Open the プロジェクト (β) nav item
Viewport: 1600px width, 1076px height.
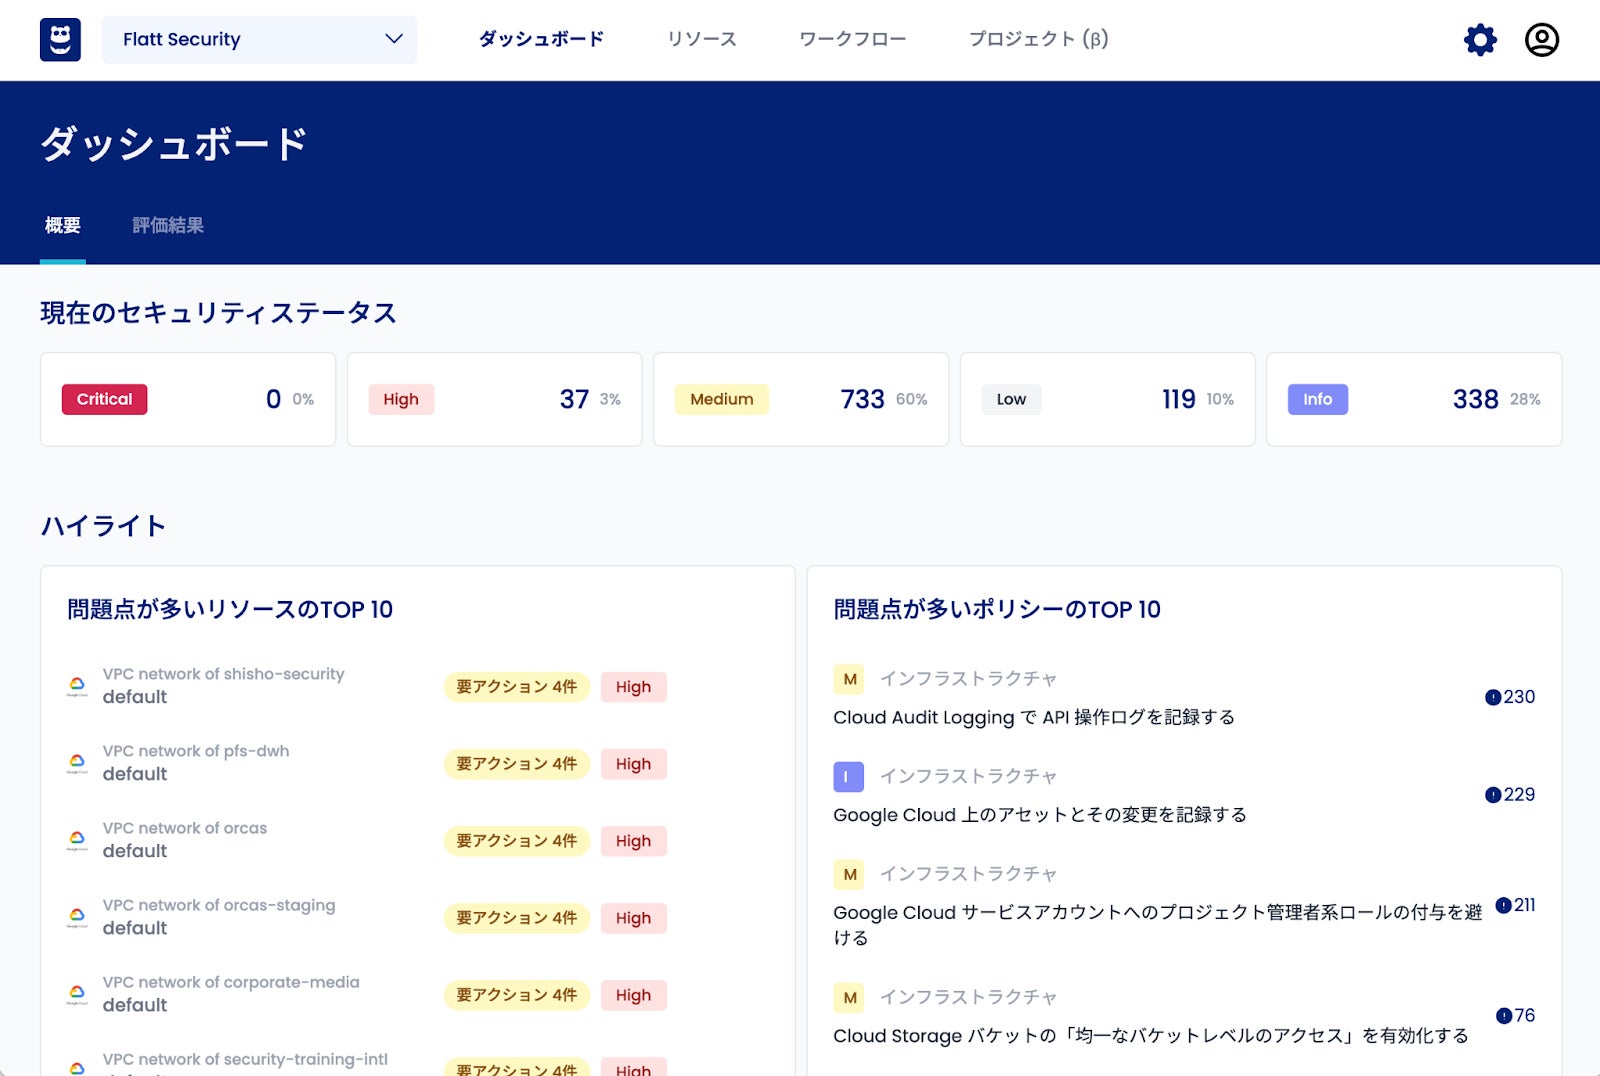tap(1038, 39)
